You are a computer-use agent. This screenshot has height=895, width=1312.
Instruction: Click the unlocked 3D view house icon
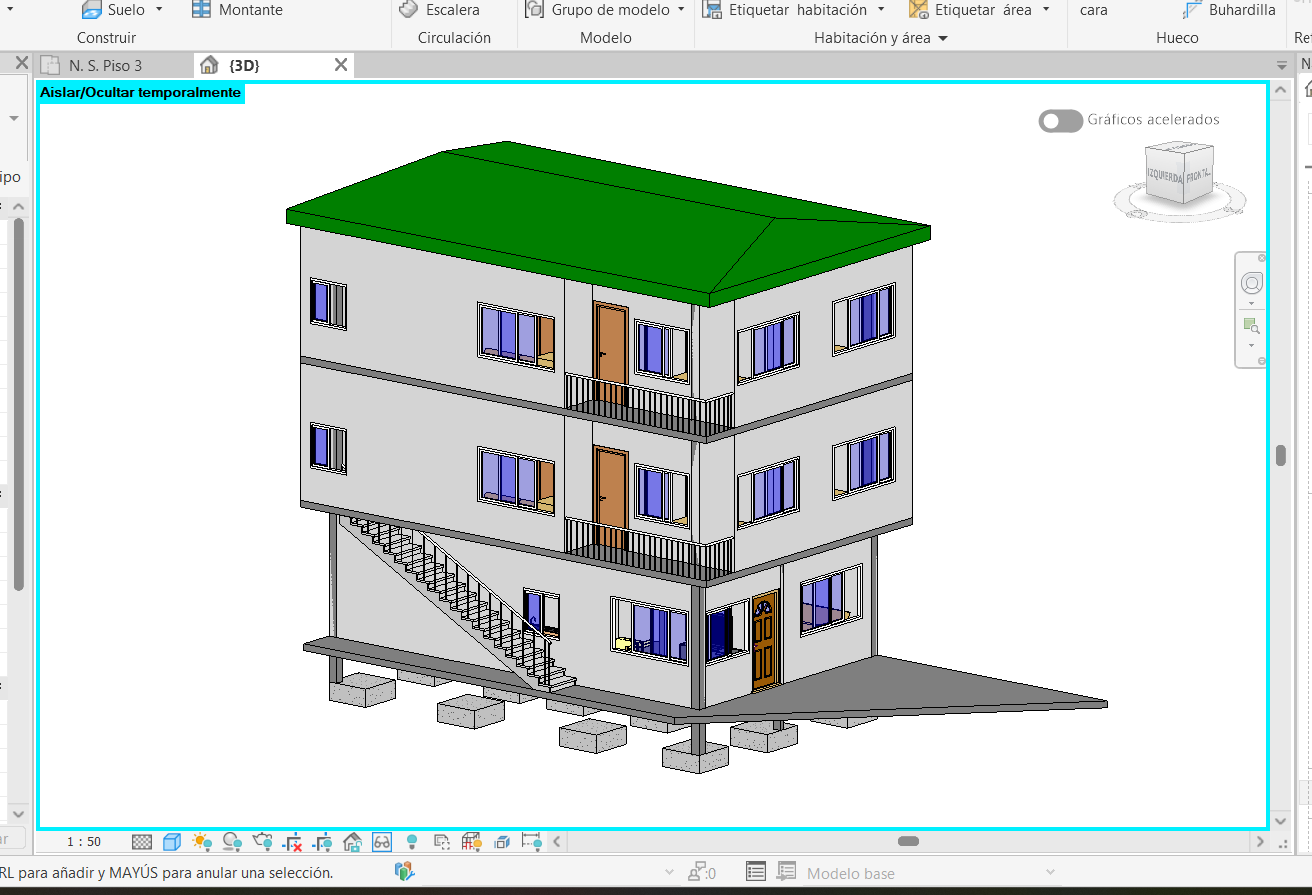tap(352, 842)
